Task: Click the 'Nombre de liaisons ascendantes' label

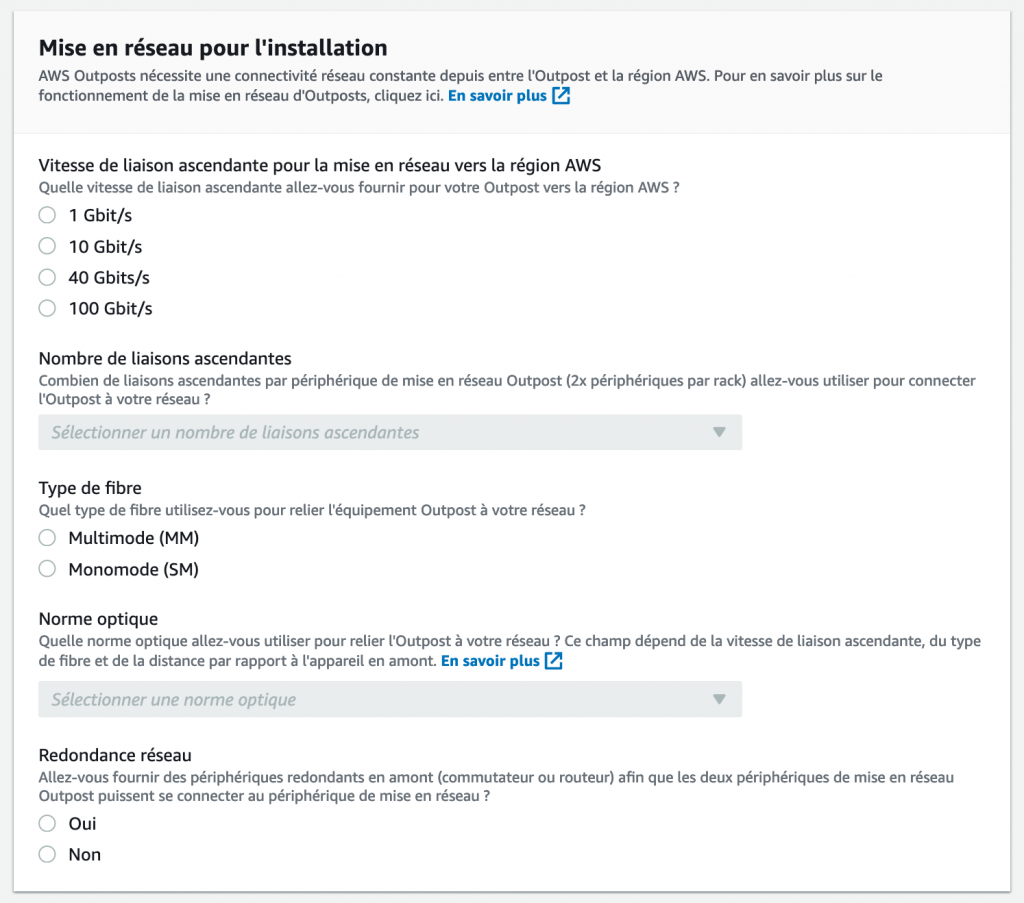Action: tap(165, 358)
